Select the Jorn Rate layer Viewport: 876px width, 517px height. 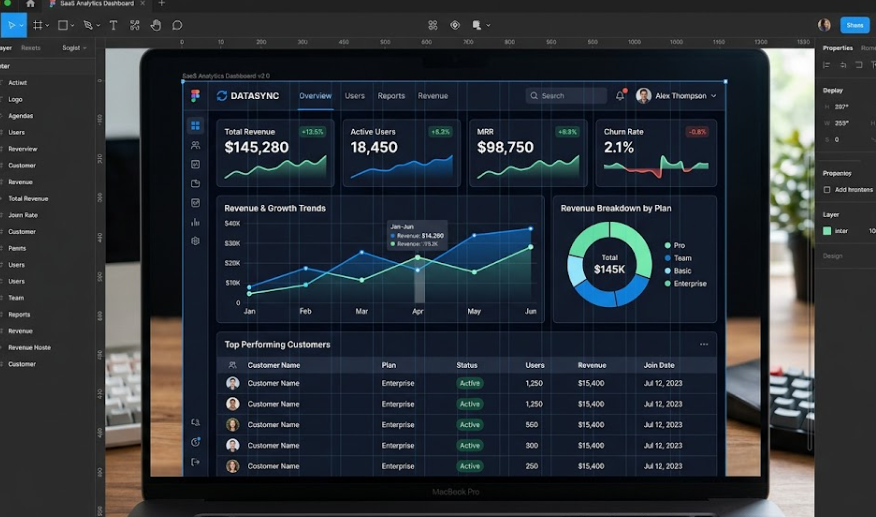tap(23, 215)
